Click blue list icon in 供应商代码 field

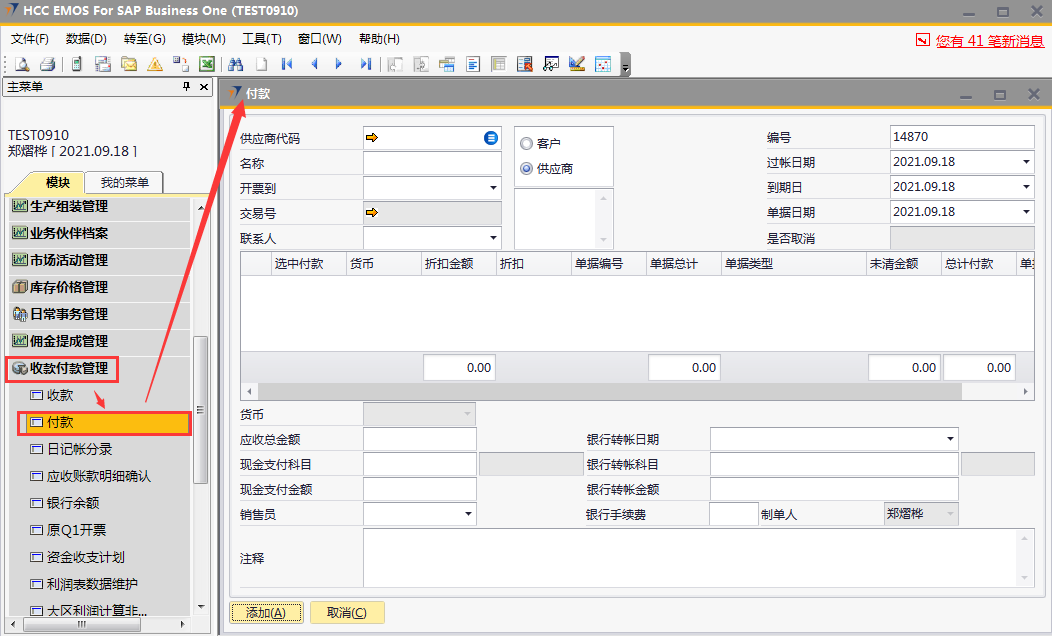click(x=491, y=137)
